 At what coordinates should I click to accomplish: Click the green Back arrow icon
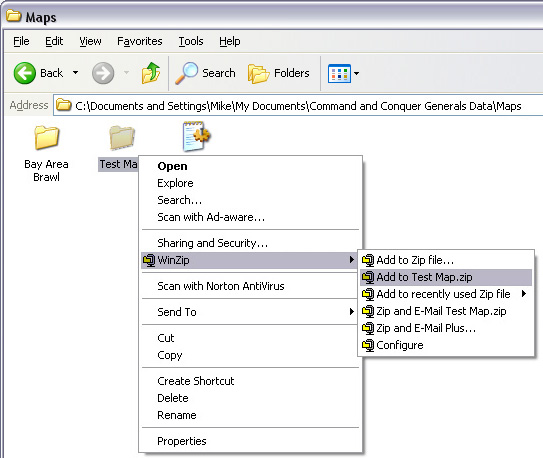pos(25,73)
